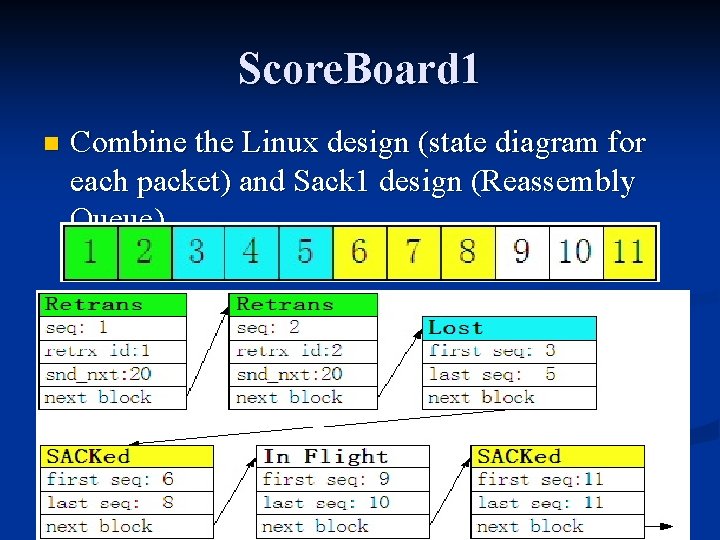Click the 'first seq: 3' row
This screenshot has height=540, width=720.
point(509,352)
